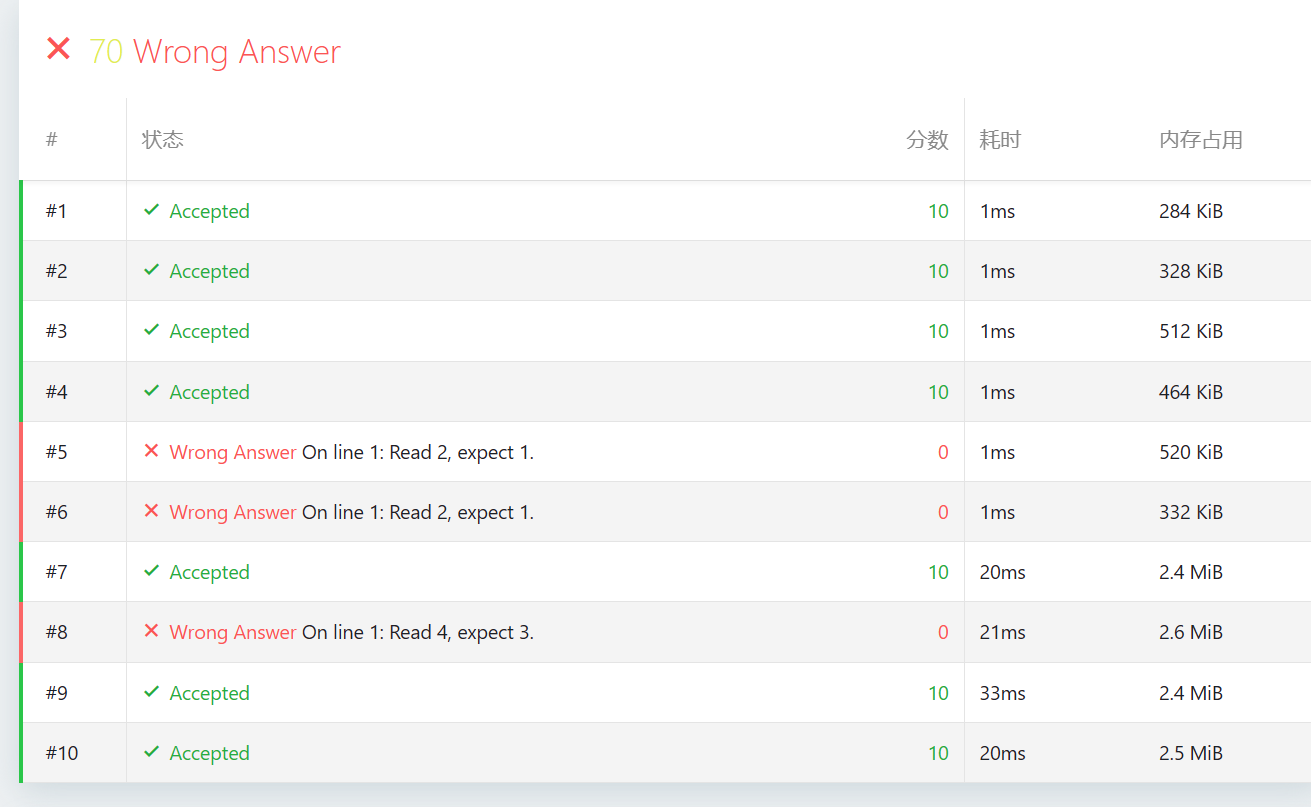This screenshot has height=807, width=1311.
Task: Click the red X icon in row #5
Action: [x=152, y=451]
